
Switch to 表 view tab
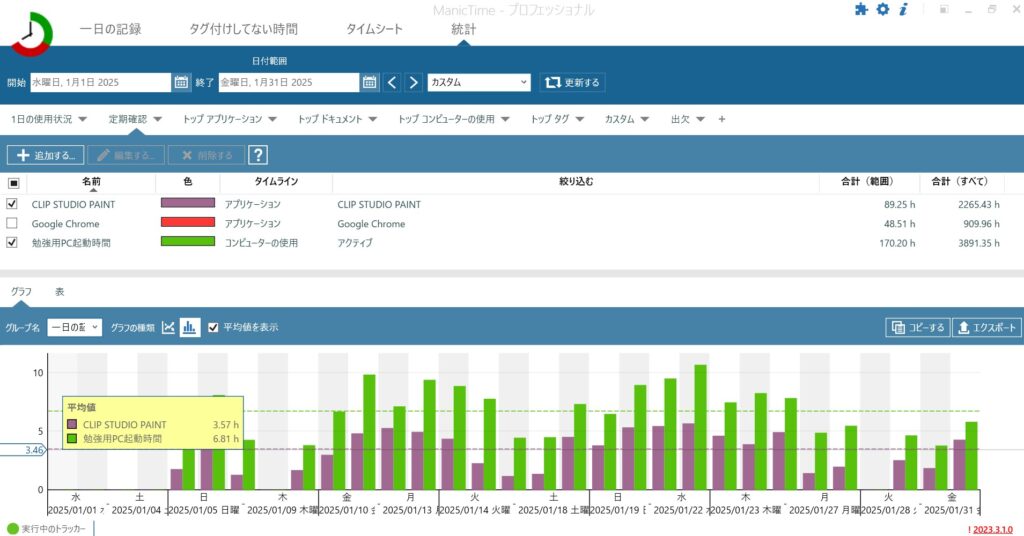click(59, 292)
